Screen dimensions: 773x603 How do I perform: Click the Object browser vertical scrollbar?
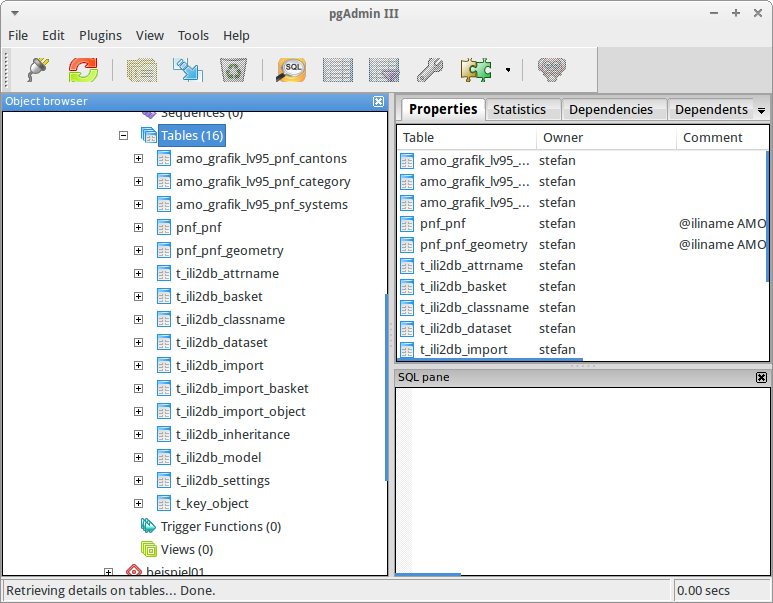386,387
